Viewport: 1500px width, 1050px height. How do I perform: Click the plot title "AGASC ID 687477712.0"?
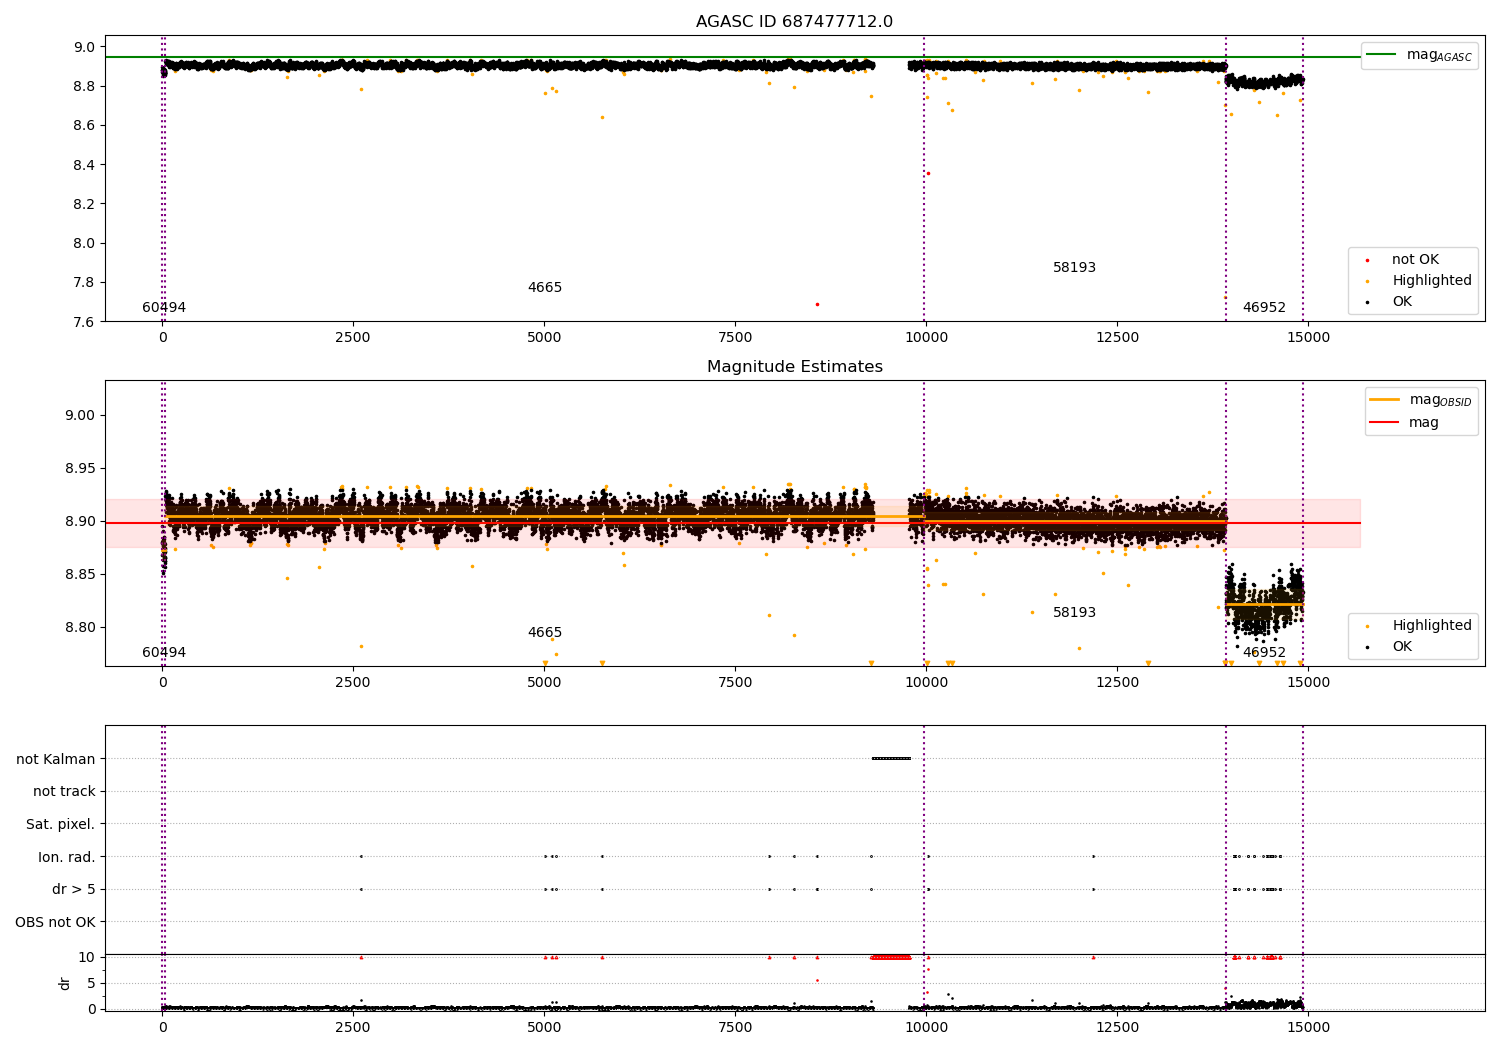[x=794, y=22]
